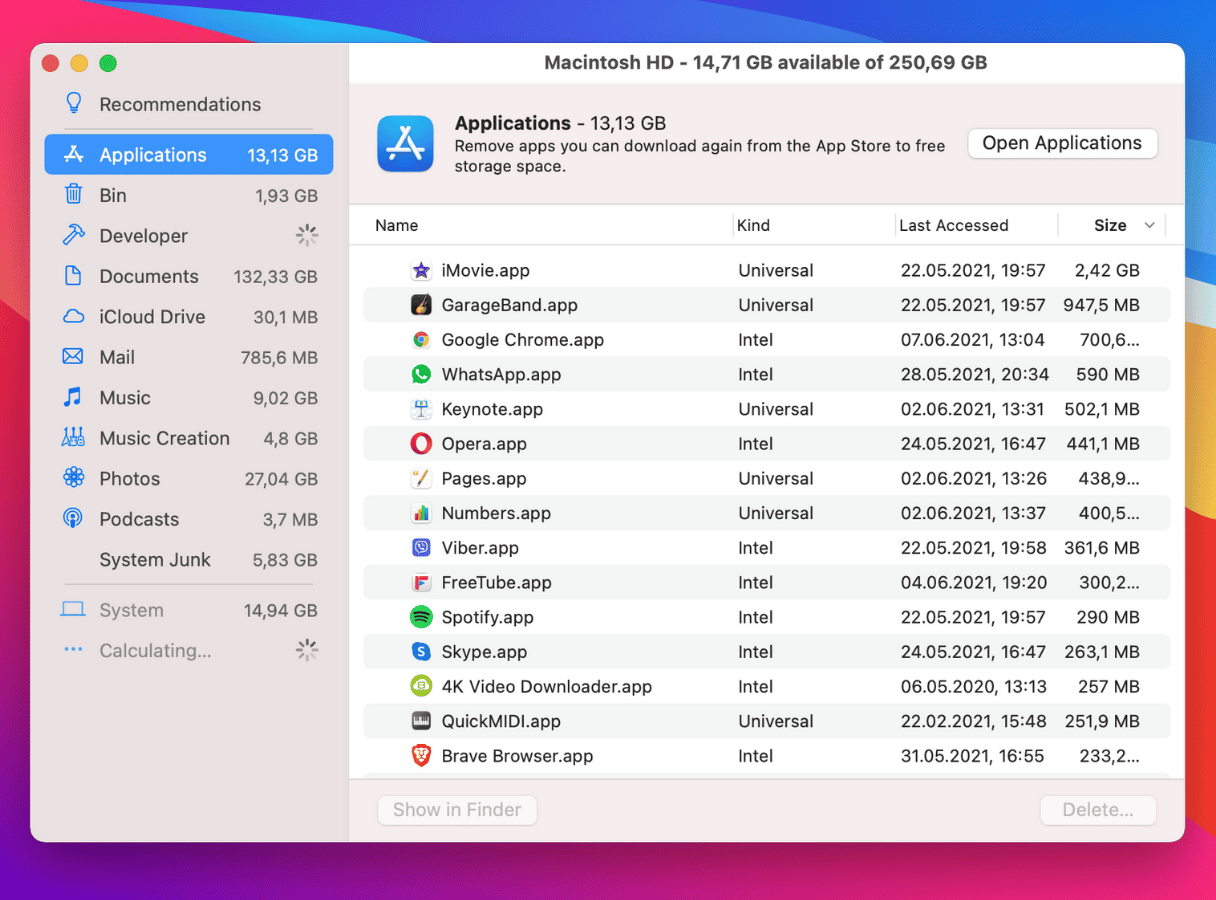Select the GarageBand.app row name
Image resolution: width=1216 pixels, height=900 pixels.
510,305
